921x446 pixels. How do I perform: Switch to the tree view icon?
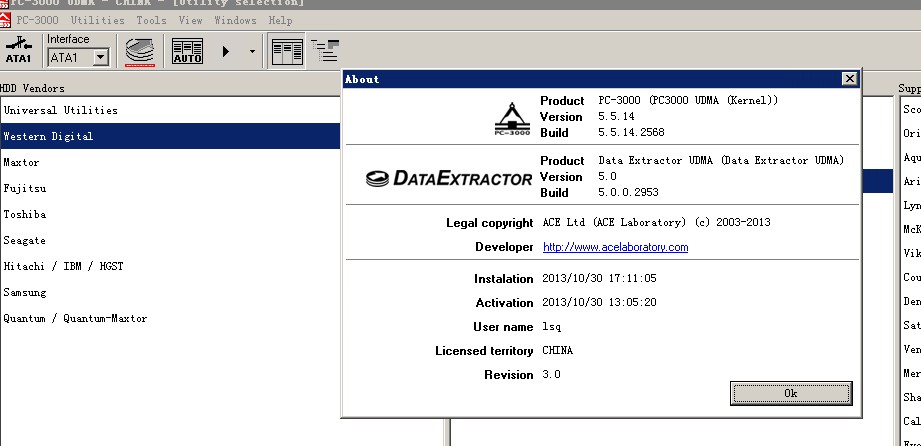click(325, 51)
